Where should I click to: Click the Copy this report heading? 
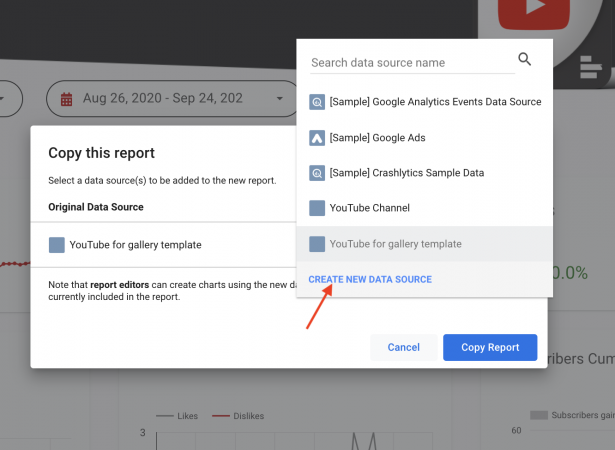click(102, 153)
